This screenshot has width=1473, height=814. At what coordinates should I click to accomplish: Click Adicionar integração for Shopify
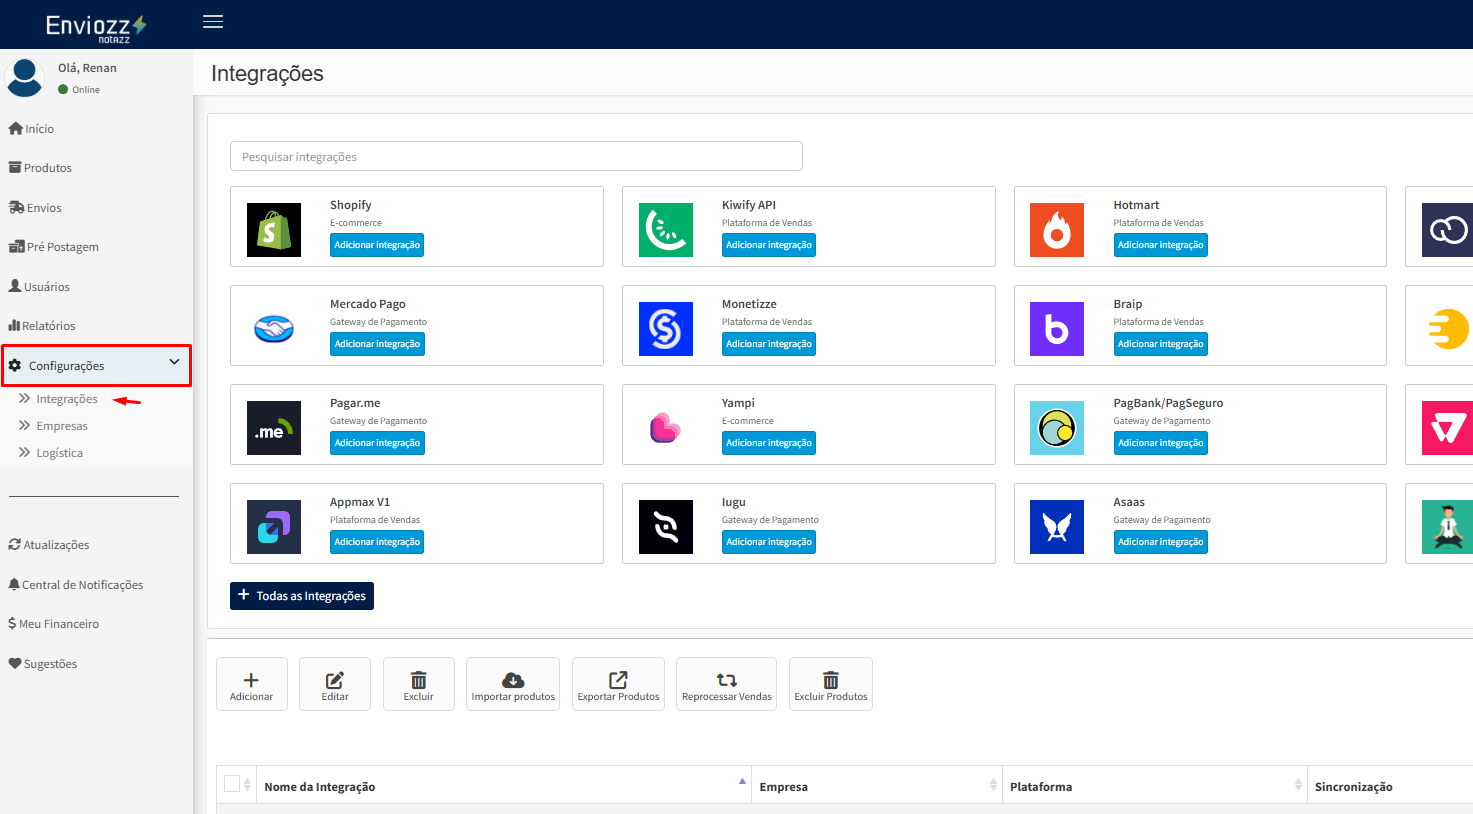[x=377, y=245]
